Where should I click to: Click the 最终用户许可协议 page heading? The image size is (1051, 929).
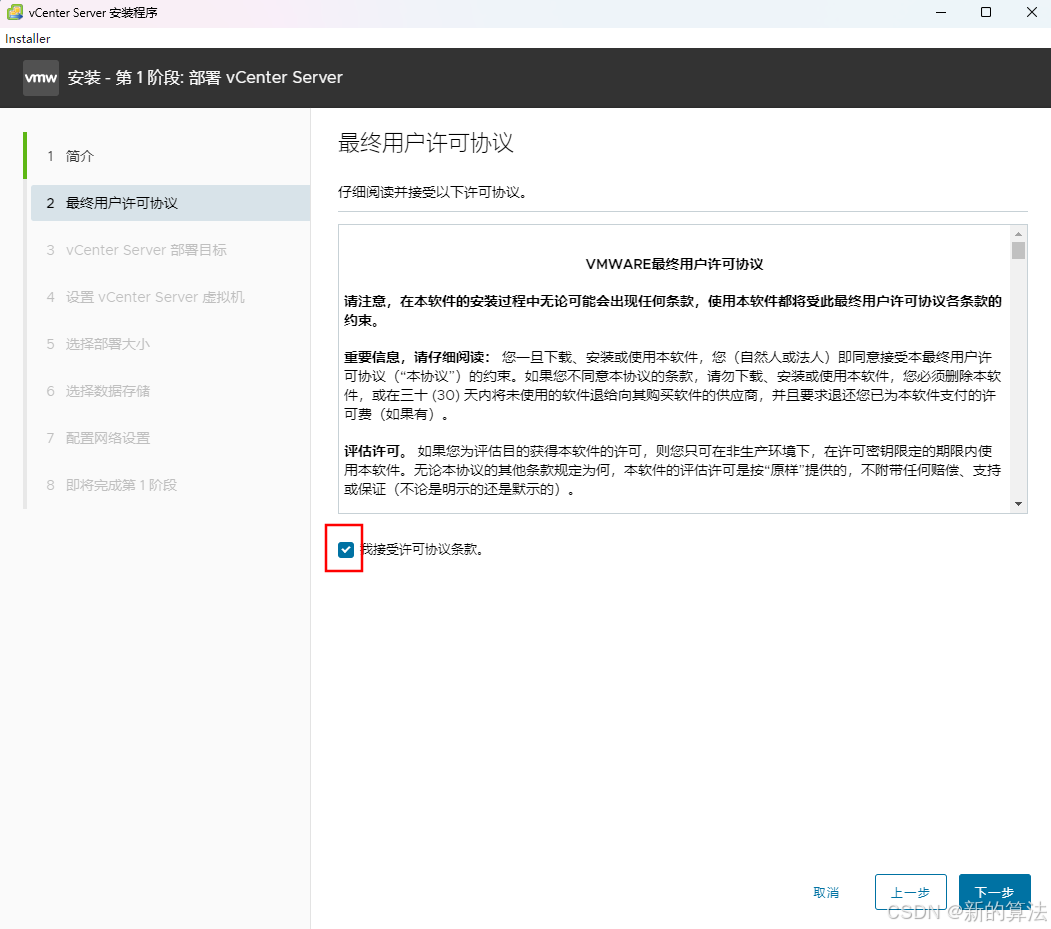pyautogui.click(x=426, y=143)
